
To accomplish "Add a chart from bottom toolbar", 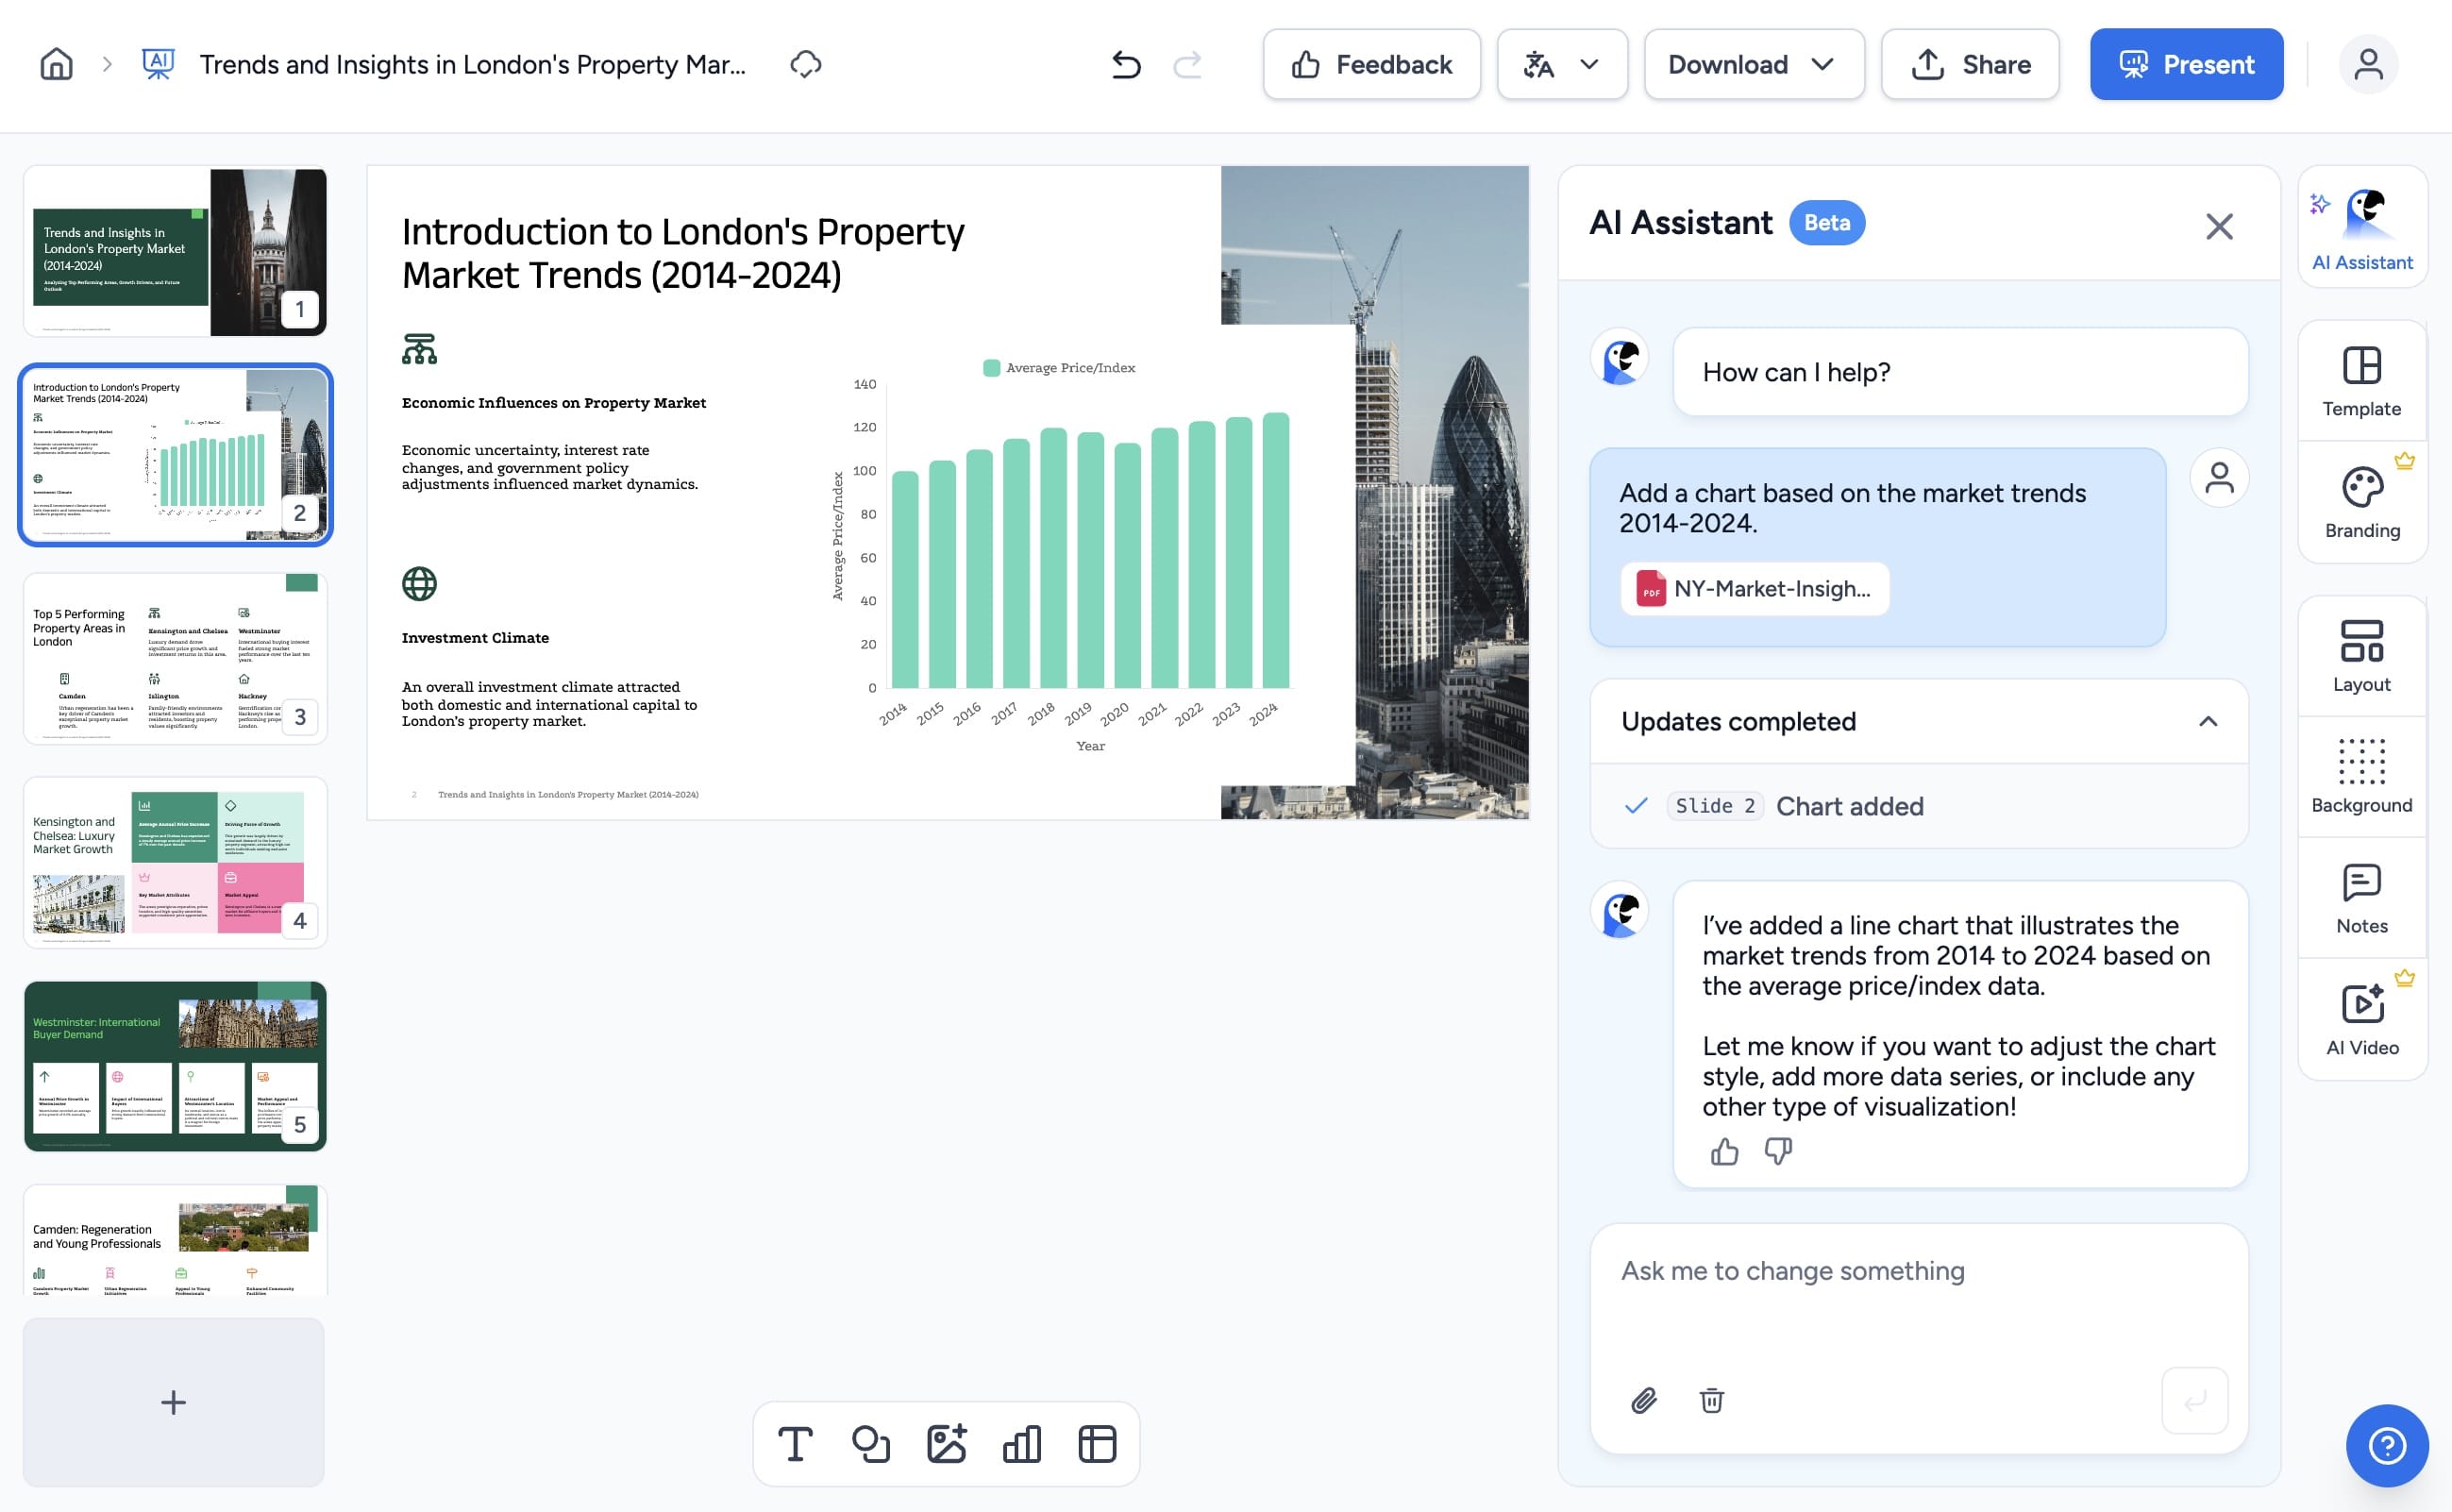I will (x=1021, y=1443).
